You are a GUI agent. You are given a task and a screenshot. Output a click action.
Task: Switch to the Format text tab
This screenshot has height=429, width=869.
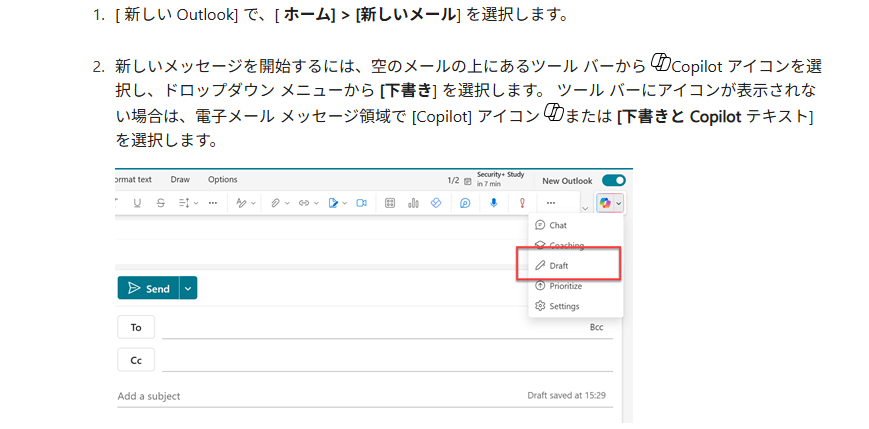[133, 180]
